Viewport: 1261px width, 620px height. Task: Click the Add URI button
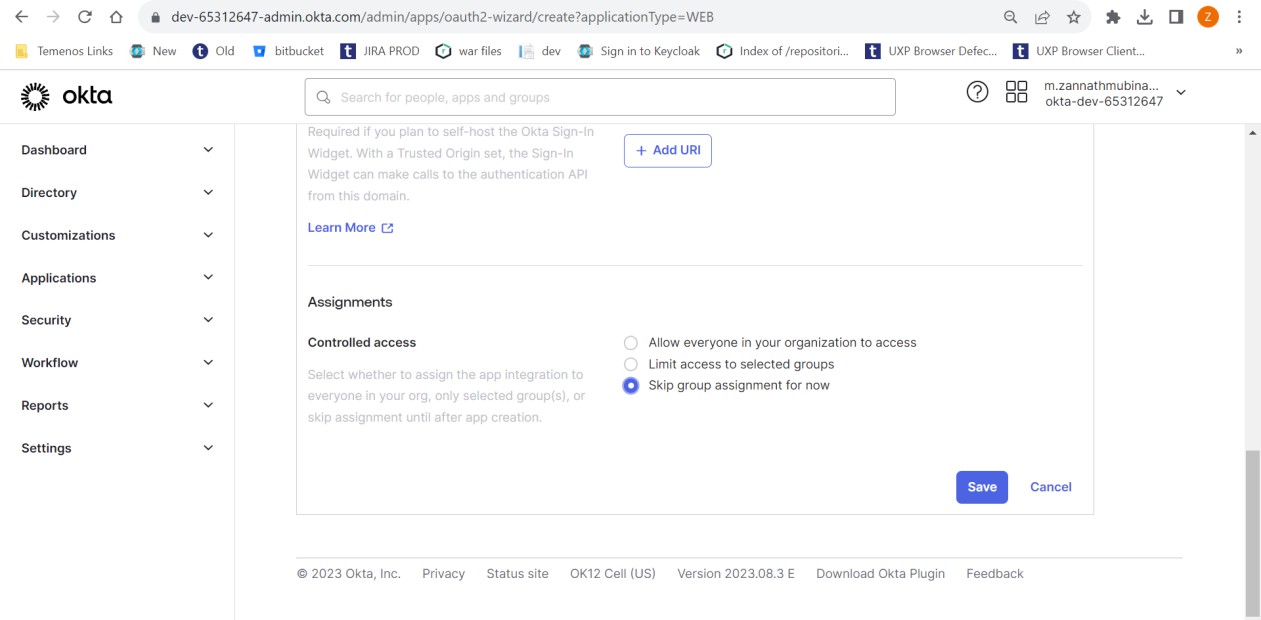(x=667, y=150)
